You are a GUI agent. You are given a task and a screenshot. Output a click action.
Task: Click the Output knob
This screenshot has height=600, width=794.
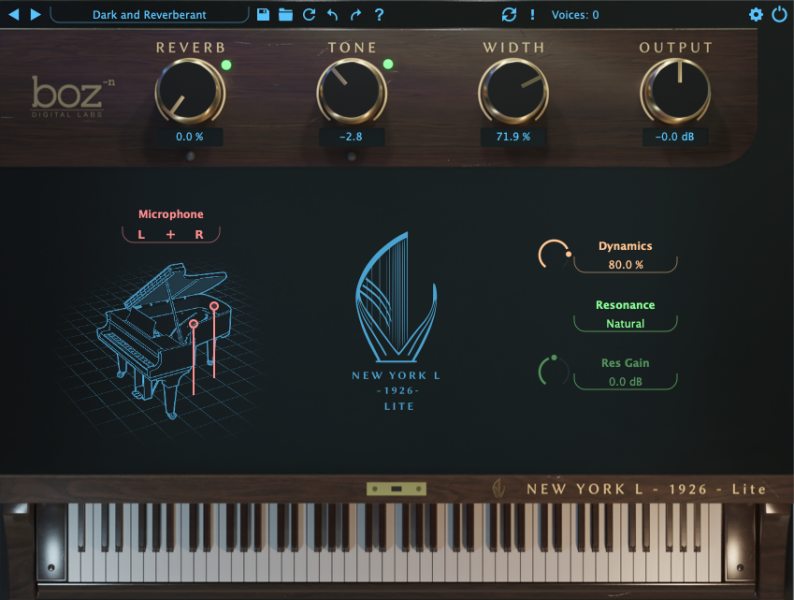coord(675,91)
